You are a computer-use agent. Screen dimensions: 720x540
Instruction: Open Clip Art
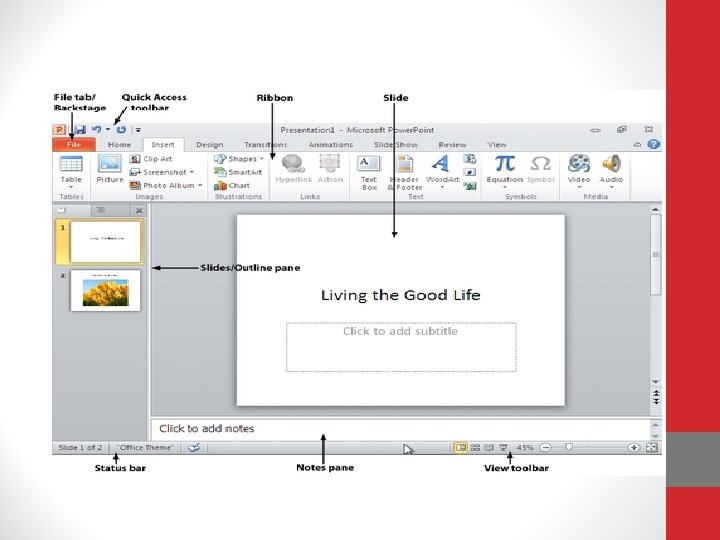coord(152,159)
